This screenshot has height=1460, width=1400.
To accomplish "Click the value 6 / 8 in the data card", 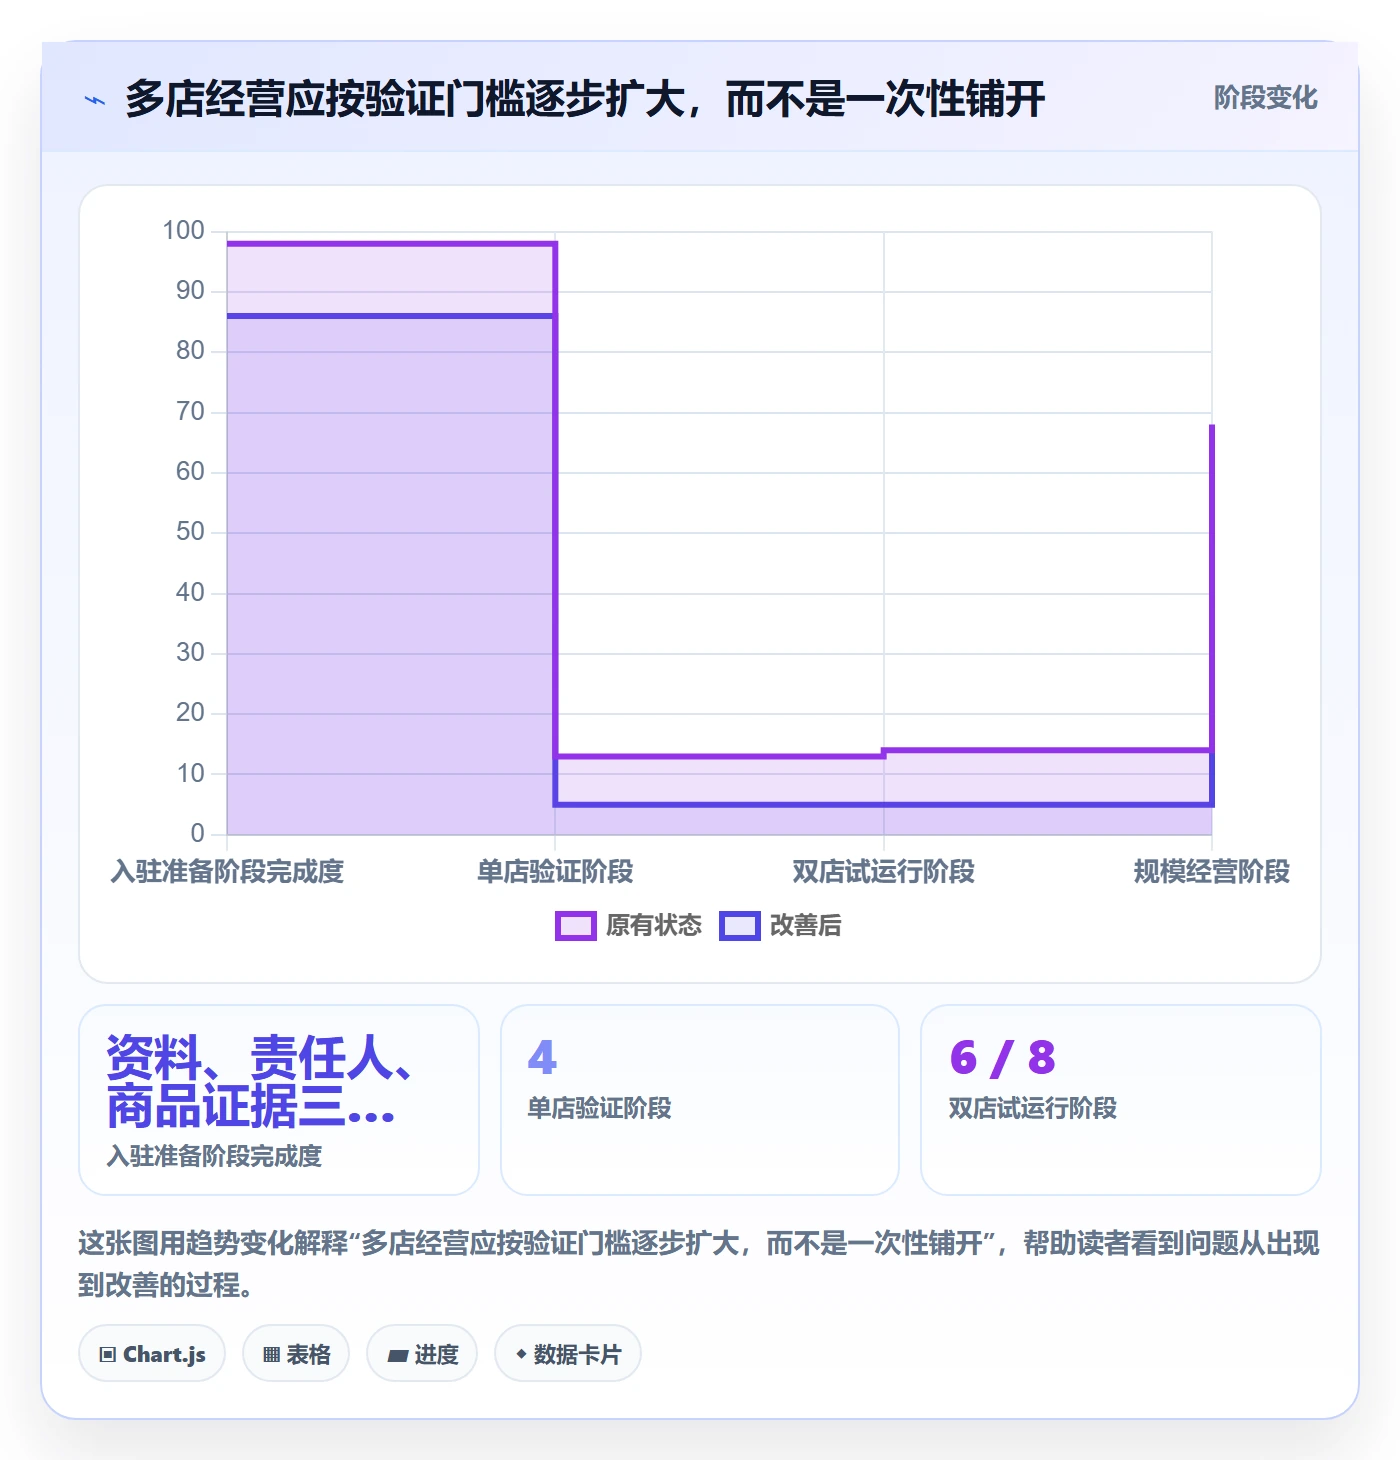I will click(1002, 1058).
